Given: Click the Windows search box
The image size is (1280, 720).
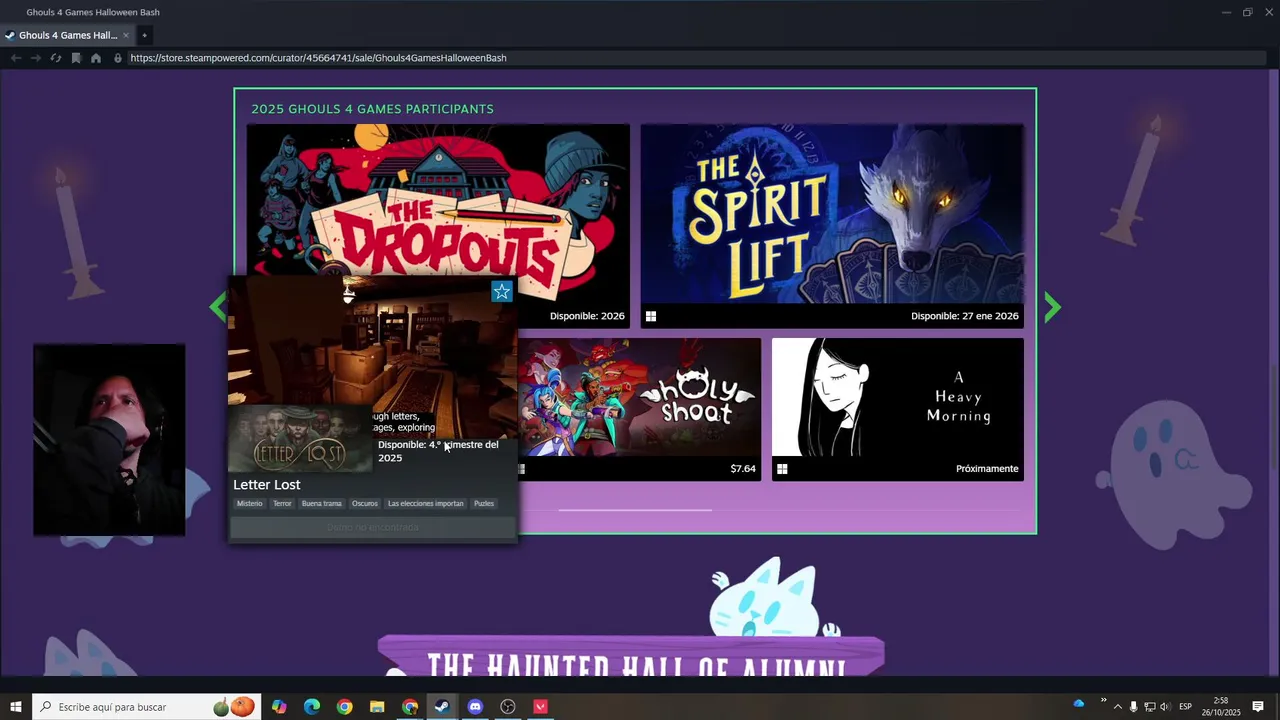Looking at the screenshot, I should click(146, 707).
